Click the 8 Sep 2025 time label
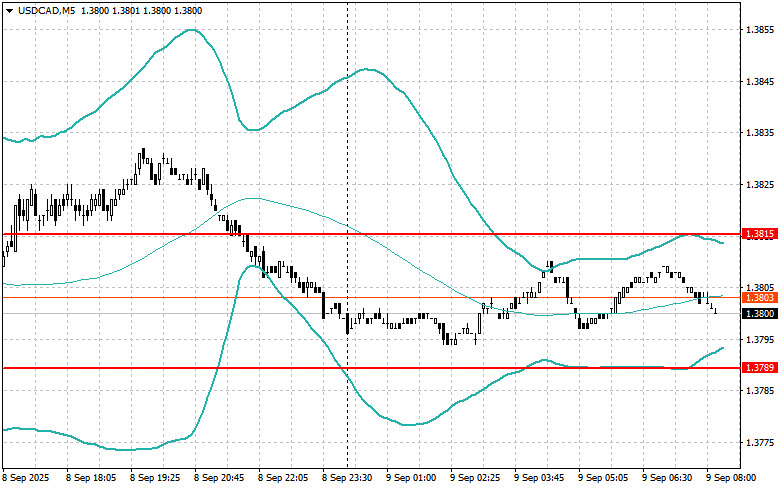The height and width of the screenshot is (489, 781). [x=26, y=478]
